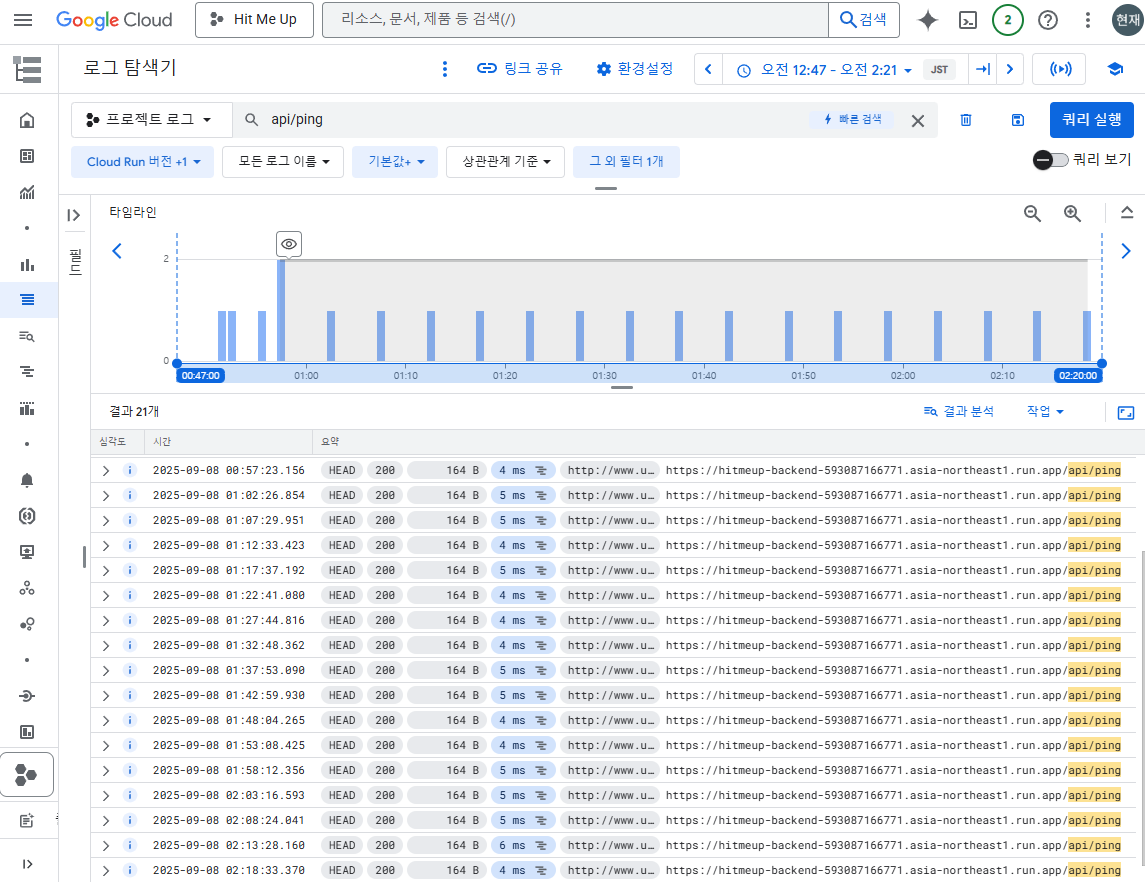Open the main navigation hamburger menu

click(x=23, y=20)
